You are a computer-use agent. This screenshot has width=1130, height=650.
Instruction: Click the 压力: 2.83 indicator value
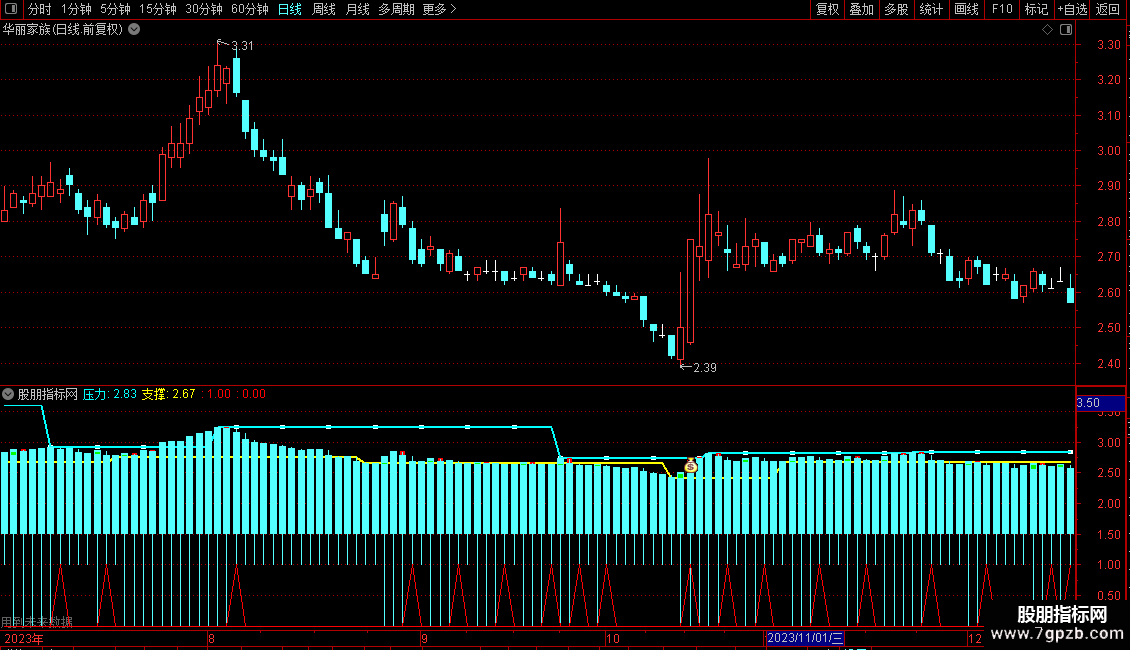coord(110,394)
